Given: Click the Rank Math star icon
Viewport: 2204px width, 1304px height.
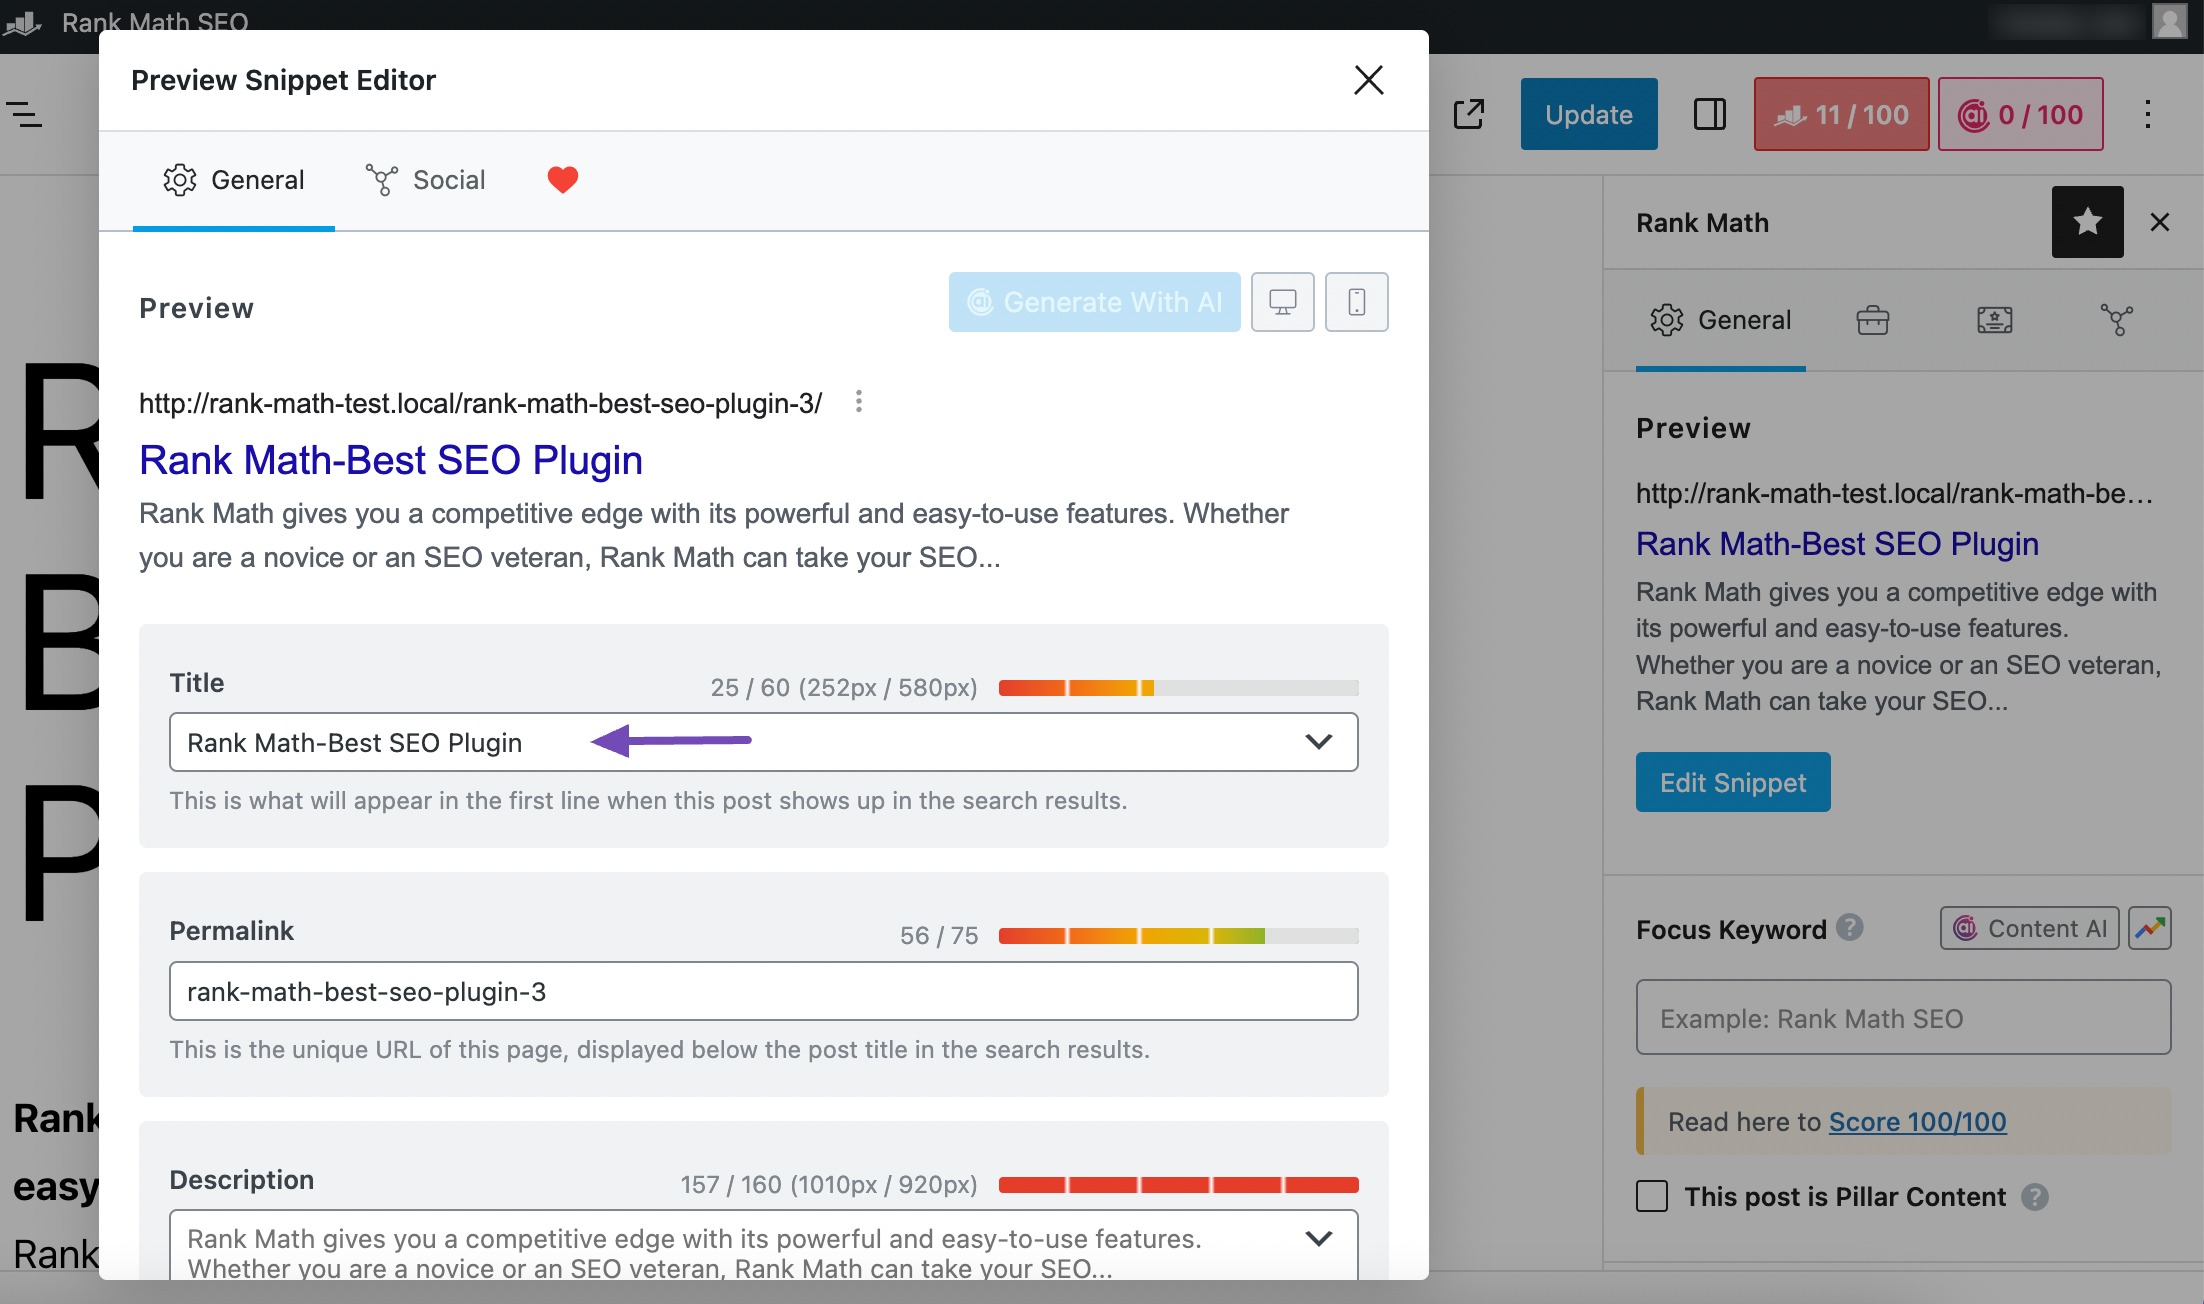Looking at the screenshot, I should coord(2088,222).
